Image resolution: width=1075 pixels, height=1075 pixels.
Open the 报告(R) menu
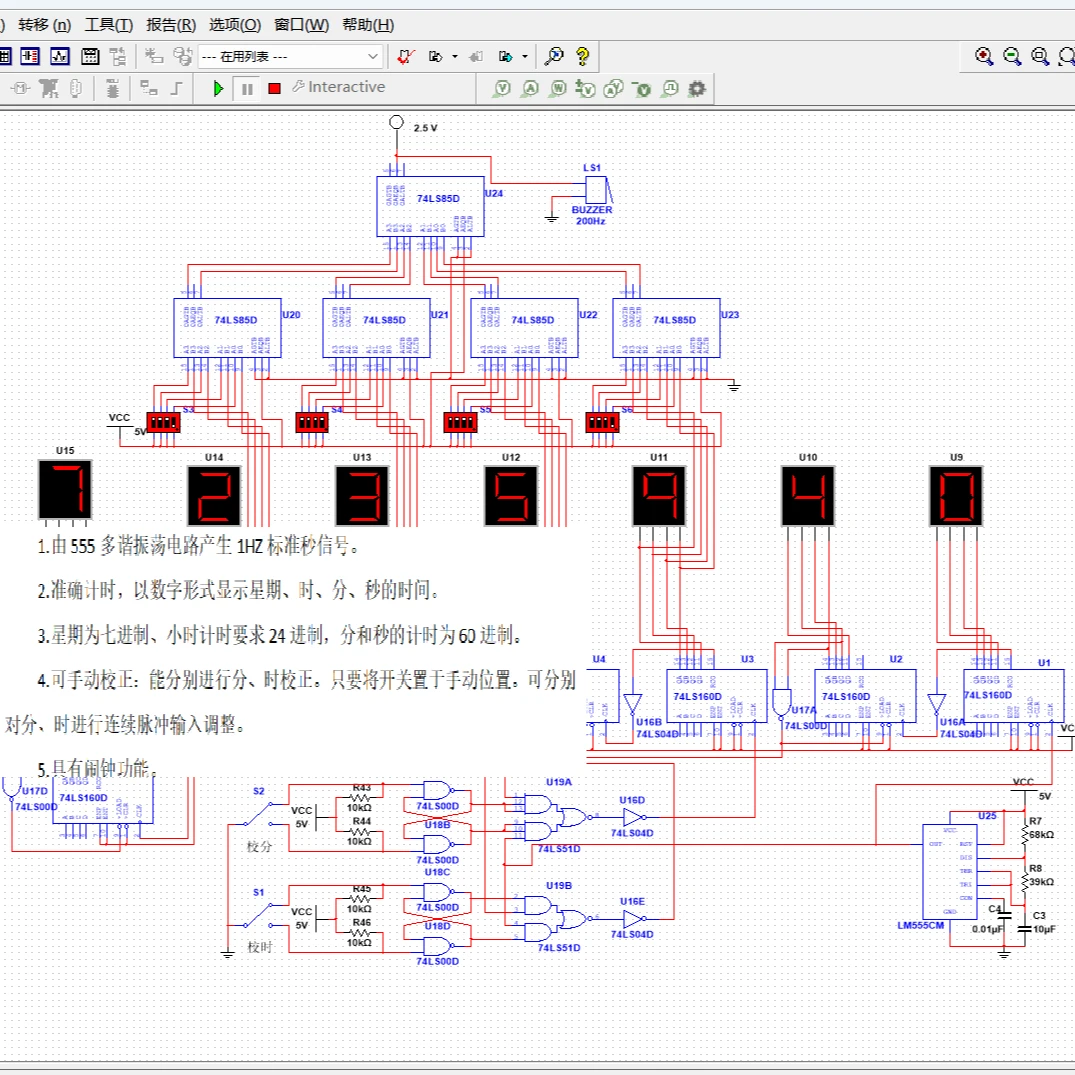pos(171,25)
